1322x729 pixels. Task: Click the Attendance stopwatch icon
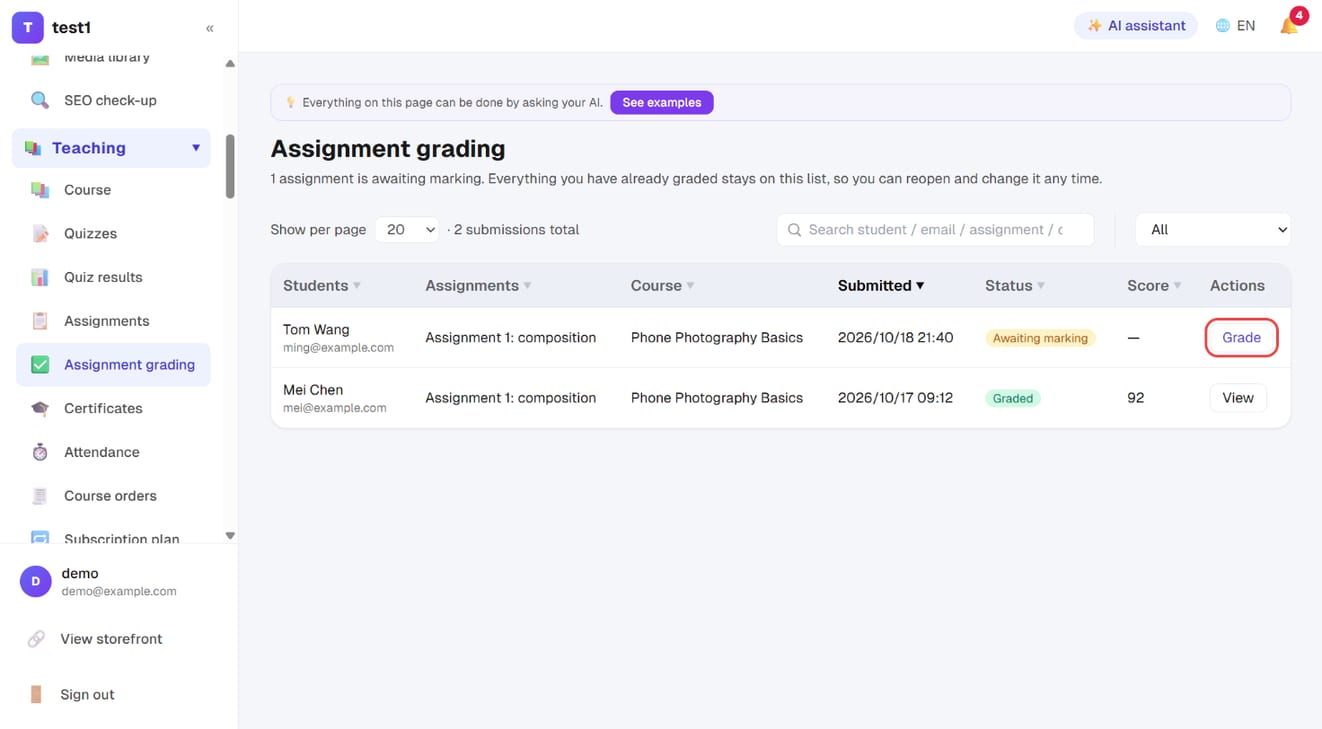[x=40, y=452]
